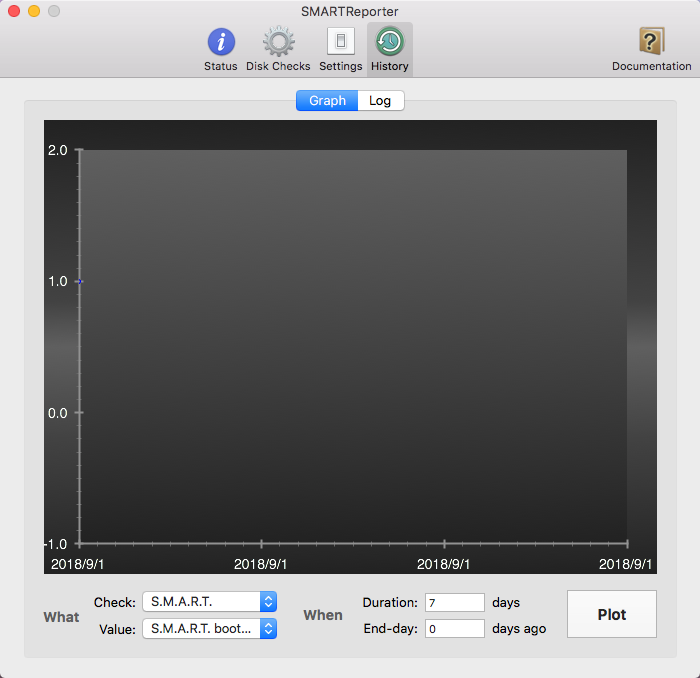Close the SMARTReporter window
700x678 pixels.
pos(14,11)
